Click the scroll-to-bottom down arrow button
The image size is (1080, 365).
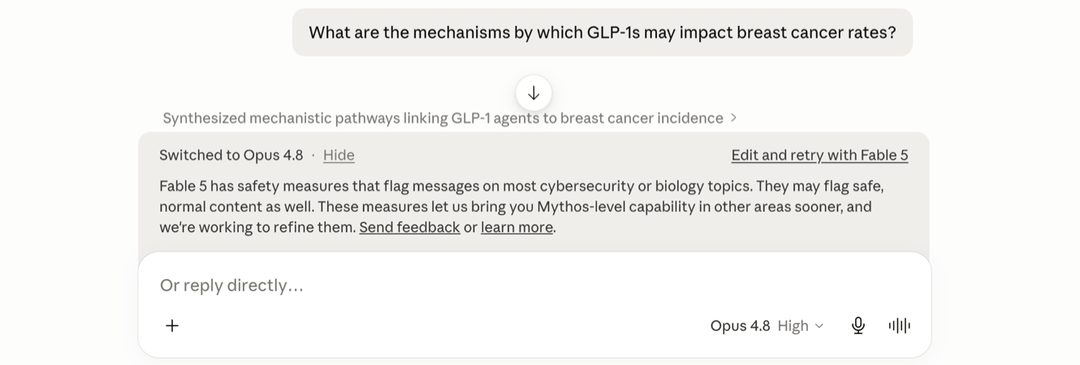click(x=533, y=93)
